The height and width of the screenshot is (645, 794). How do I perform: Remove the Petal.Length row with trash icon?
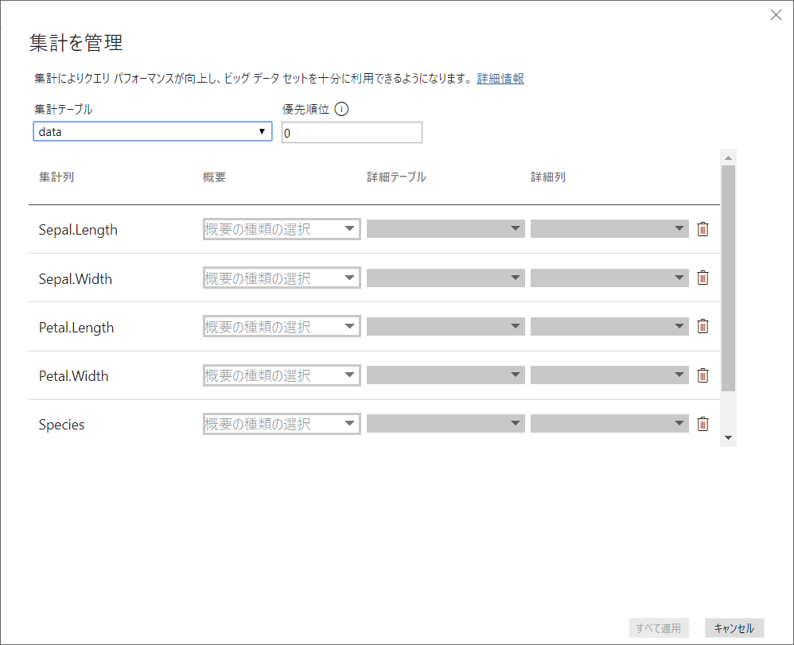pyautogui.click(x=702, y=327)
